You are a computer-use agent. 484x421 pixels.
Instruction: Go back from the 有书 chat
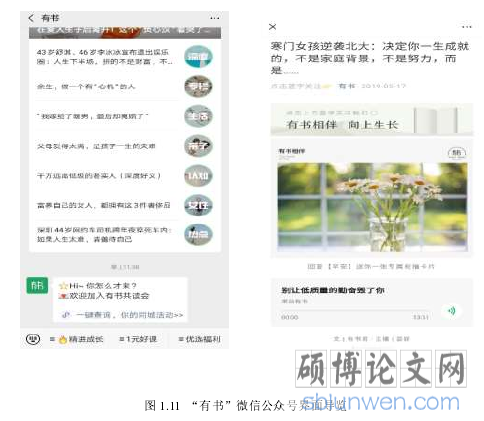(x=31, y=18)
